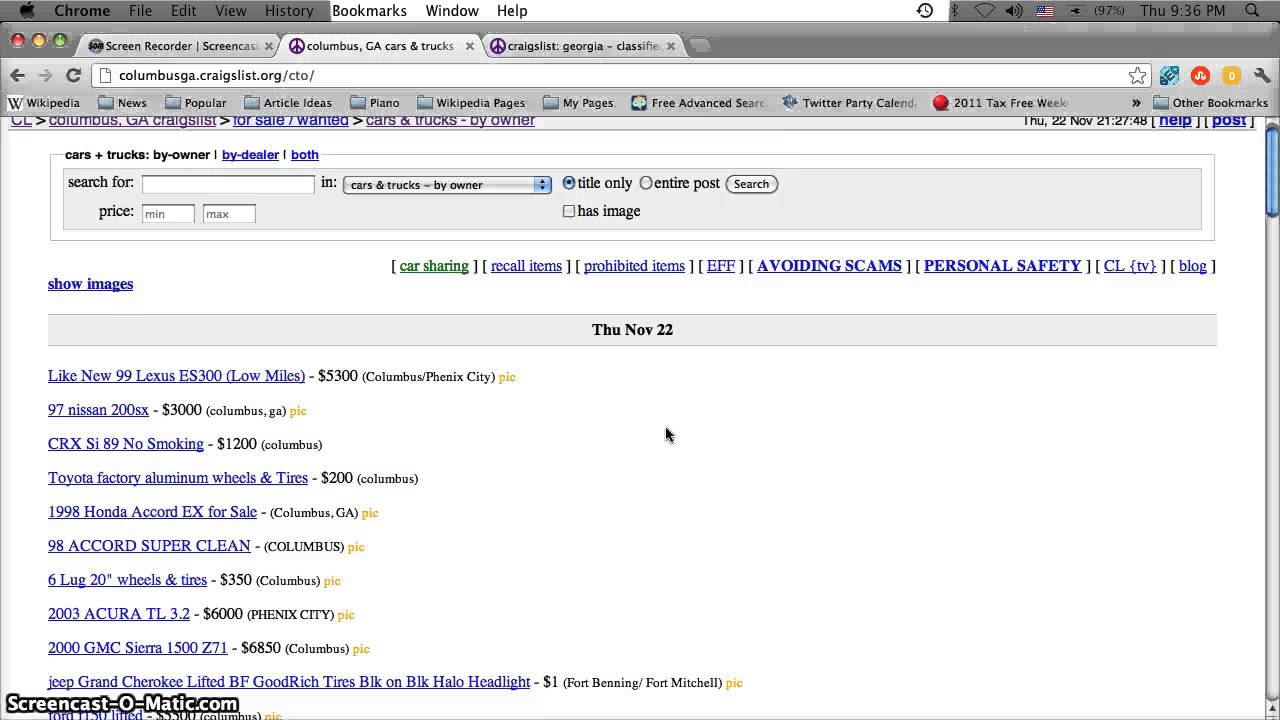Open the cars & trucks category dropdown

pos(447,184)
